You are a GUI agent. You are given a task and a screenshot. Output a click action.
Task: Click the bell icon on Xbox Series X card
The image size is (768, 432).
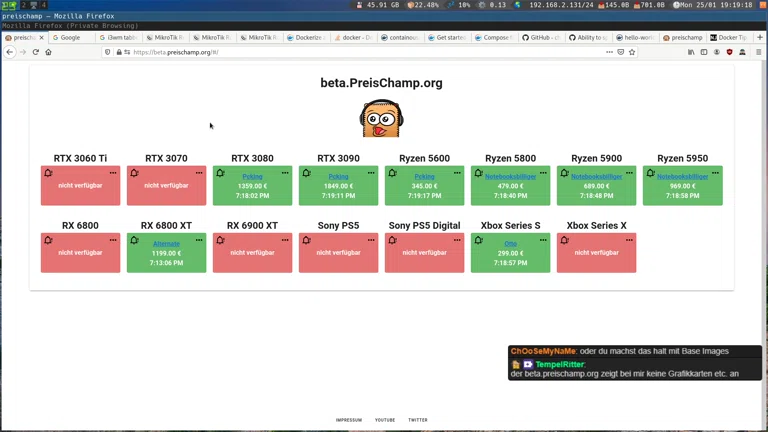coord(564,240)
